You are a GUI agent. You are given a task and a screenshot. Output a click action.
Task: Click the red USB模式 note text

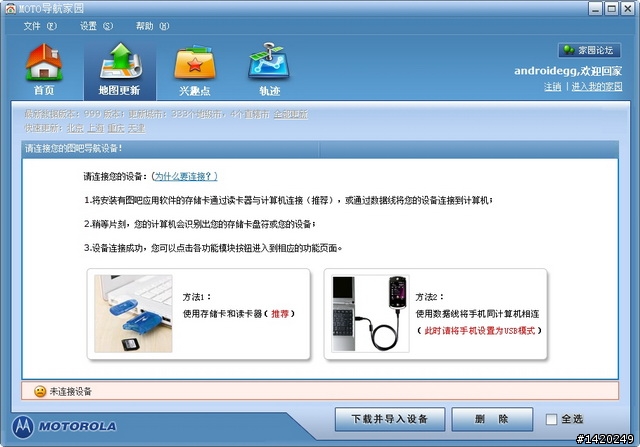(x=480, y=331)
